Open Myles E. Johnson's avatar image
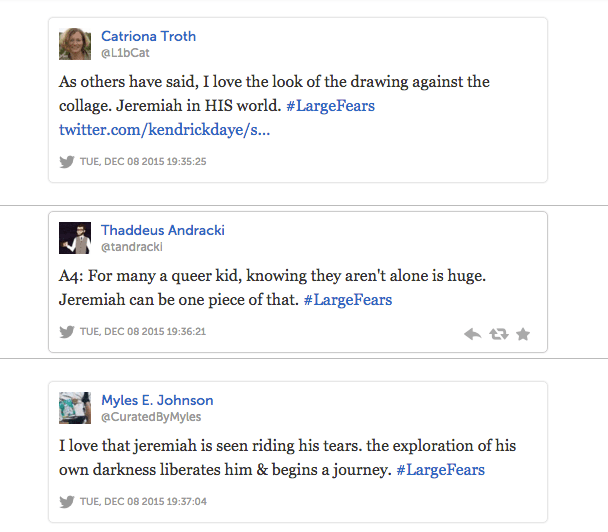The width and height of the screenshot is (608, 532). coord(75,408)
